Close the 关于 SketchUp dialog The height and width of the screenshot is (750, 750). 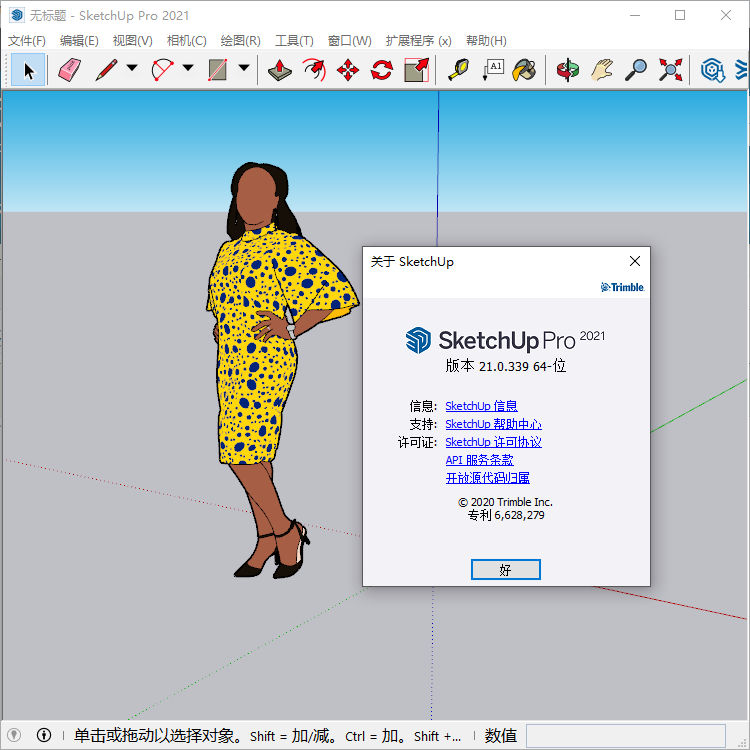point(635,261)
